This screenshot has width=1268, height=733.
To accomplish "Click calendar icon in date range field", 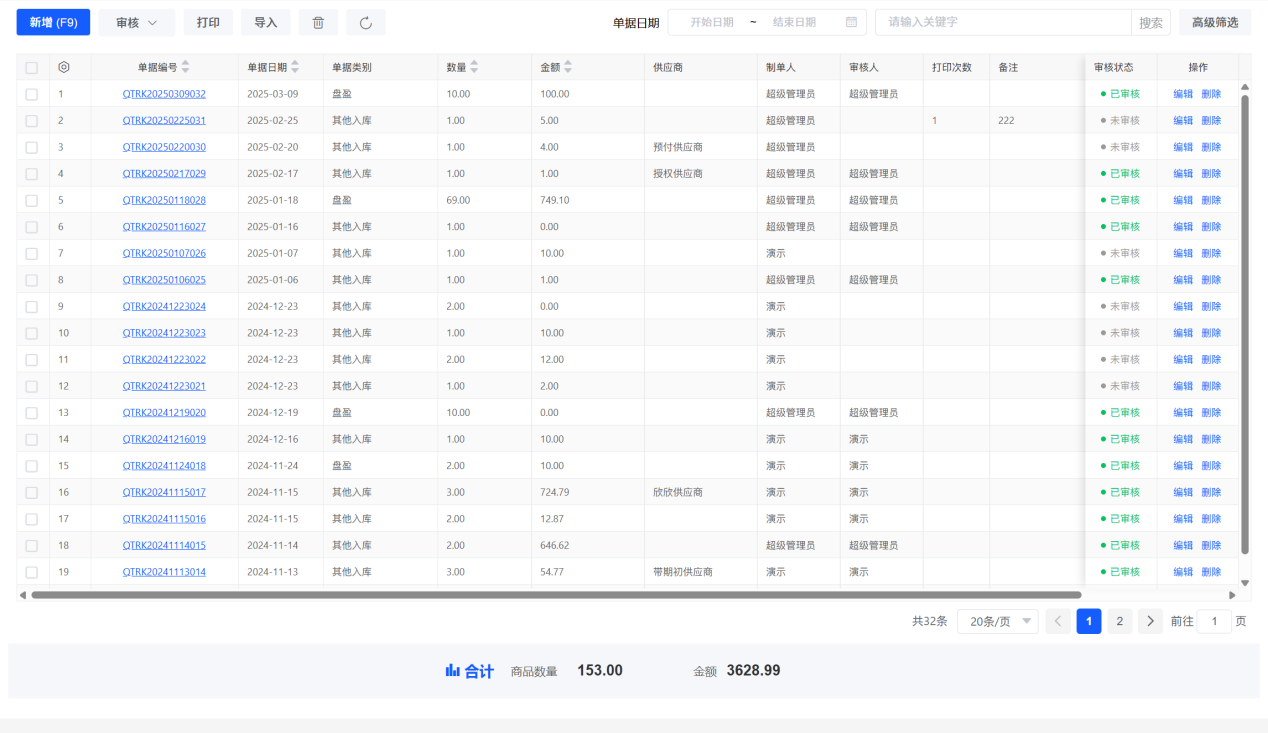I will [x=851, y=22].
